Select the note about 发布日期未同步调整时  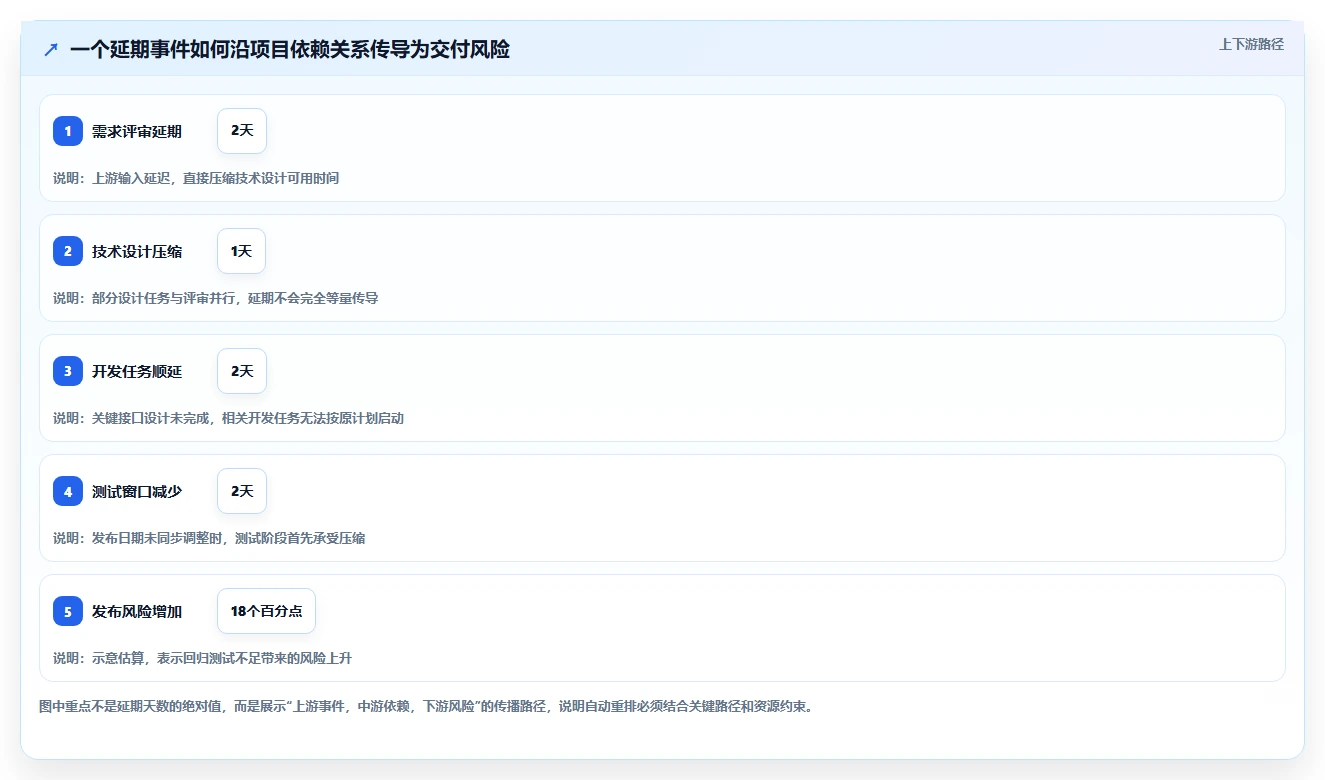209,538
